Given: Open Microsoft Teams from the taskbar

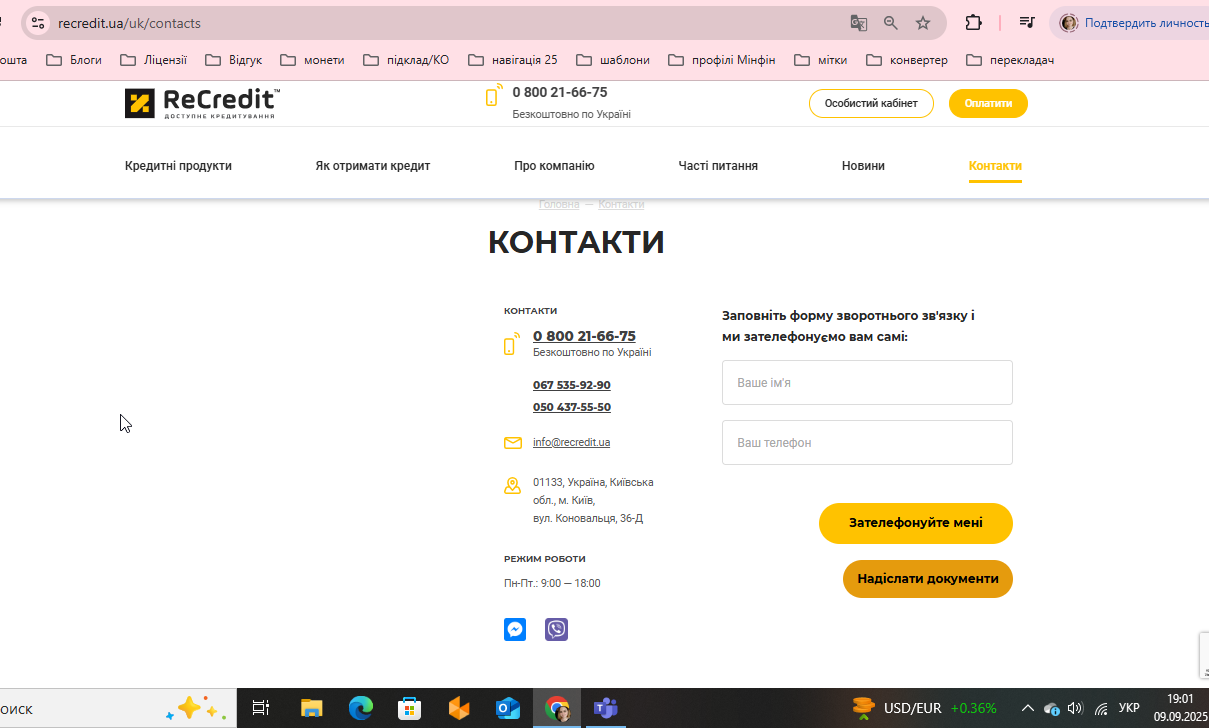Looking at the screenshot, I should click(x=605, y=708).
